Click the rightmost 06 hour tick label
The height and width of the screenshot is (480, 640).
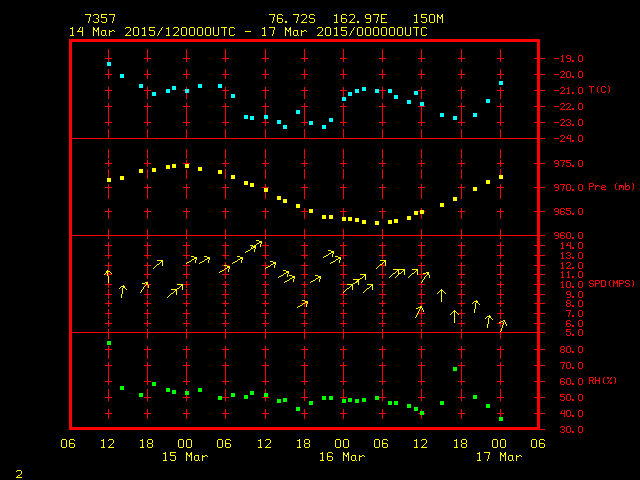(538, 443)
